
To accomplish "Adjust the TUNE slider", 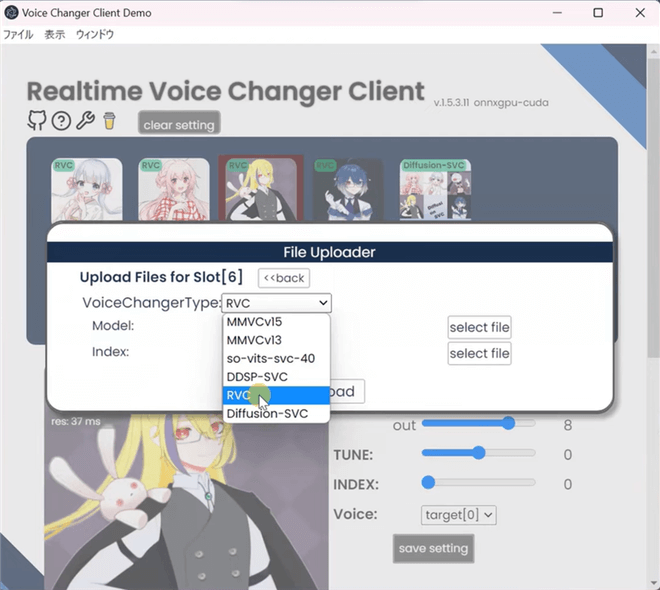I will [x=479, y=453].
